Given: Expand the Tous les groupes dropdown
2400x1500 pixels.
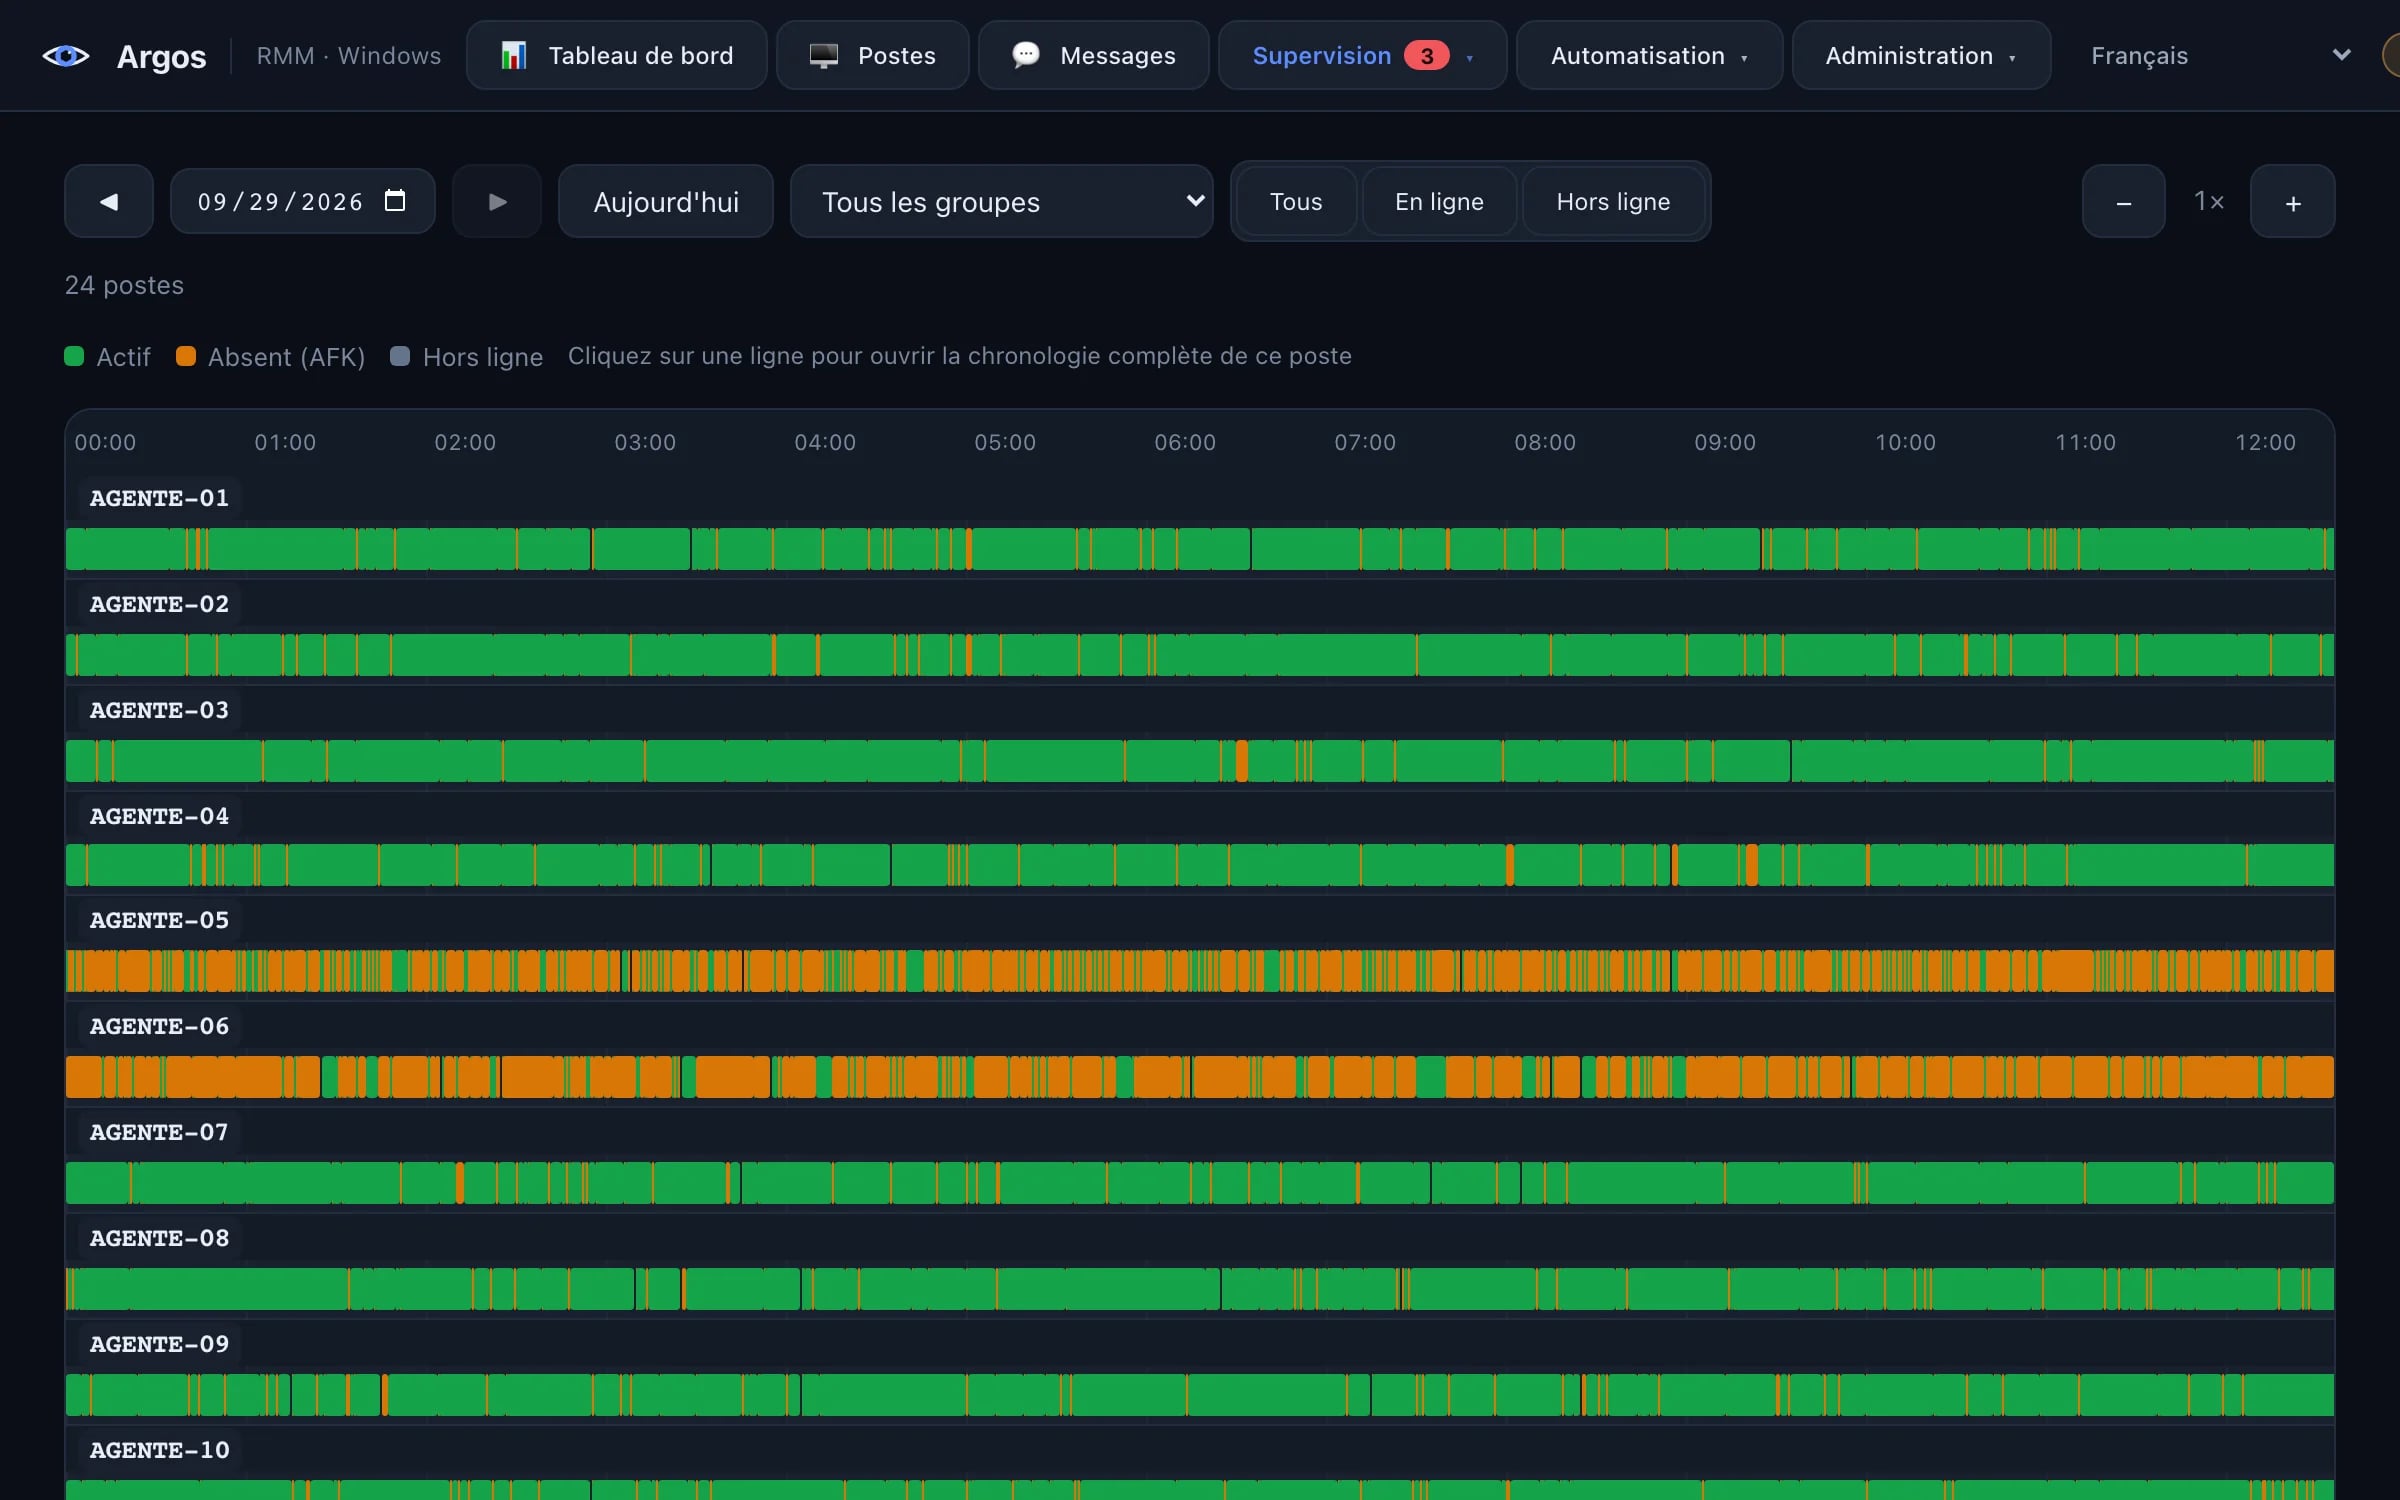Looking at the screenshot, I should 1001,201.
